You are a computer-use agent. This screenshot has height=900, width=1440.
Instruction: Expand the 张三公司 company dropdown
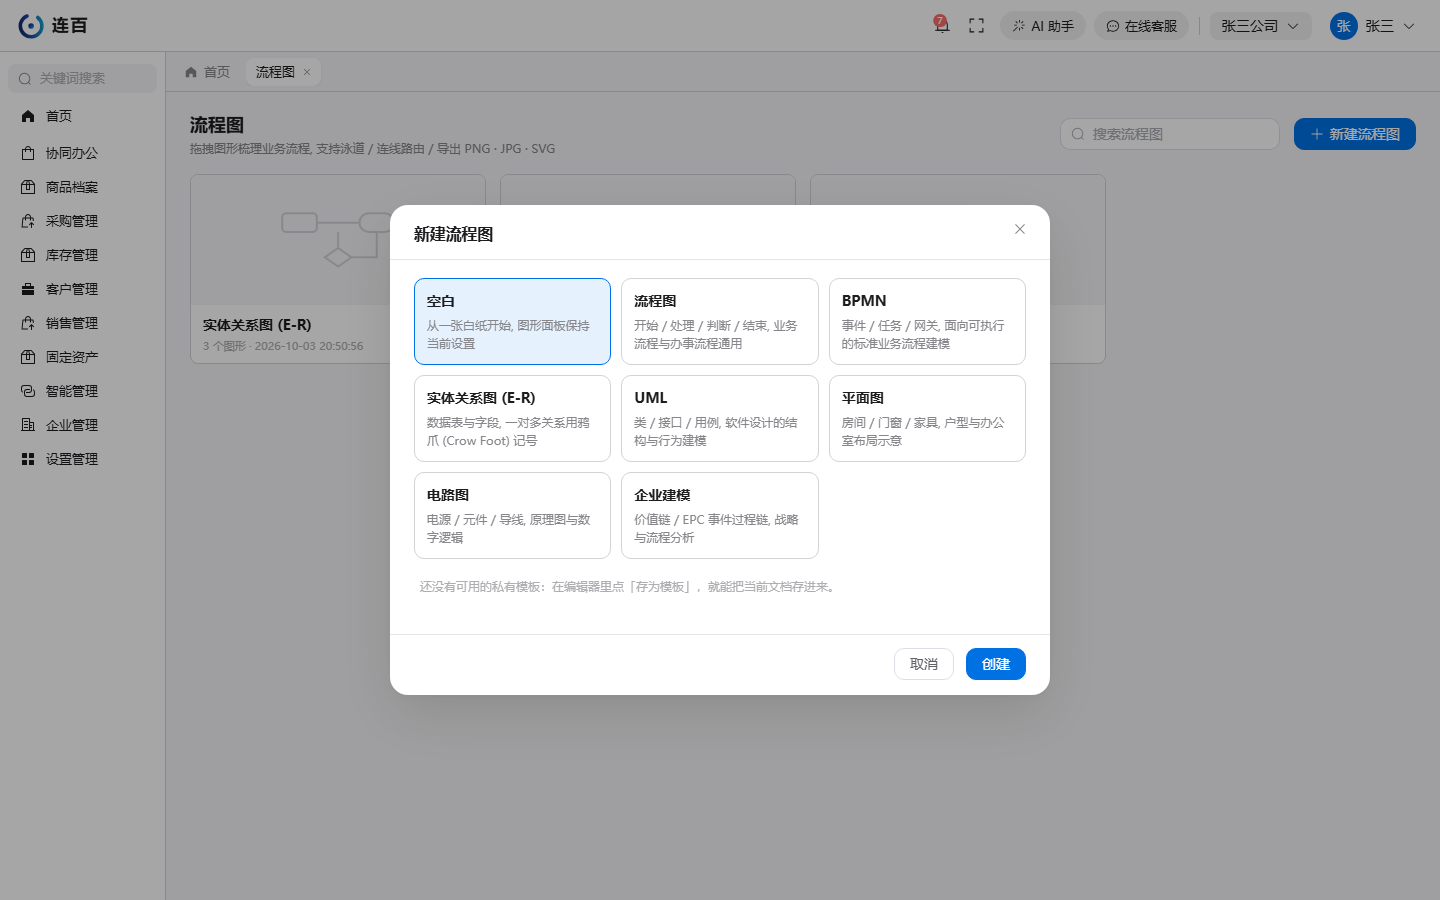pos(1260,26)
